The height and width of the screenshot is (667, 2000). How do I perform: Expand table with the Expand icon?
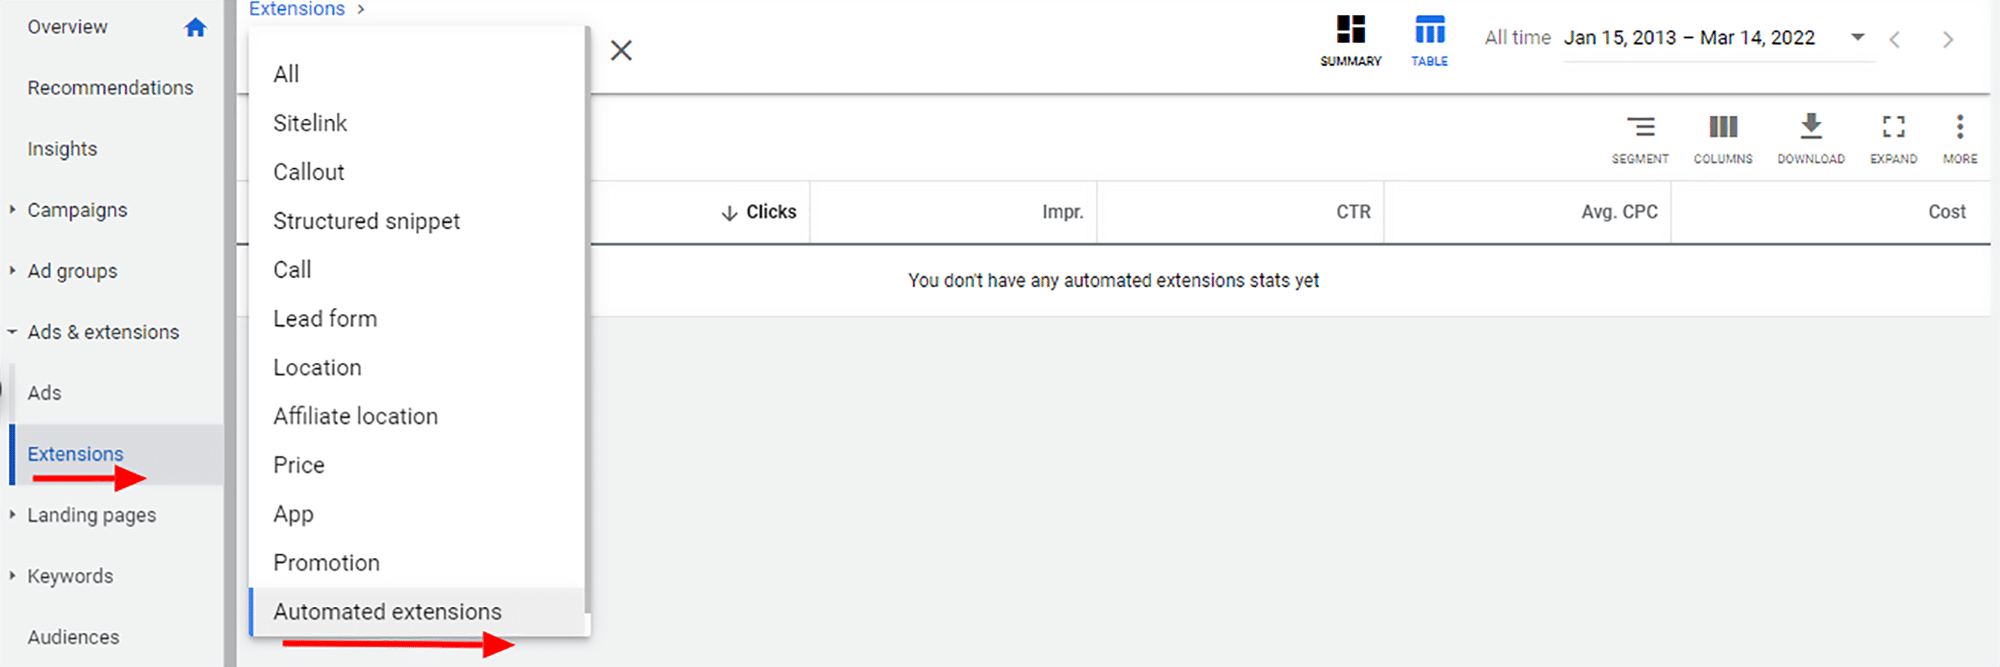(x=1893, y=127)
